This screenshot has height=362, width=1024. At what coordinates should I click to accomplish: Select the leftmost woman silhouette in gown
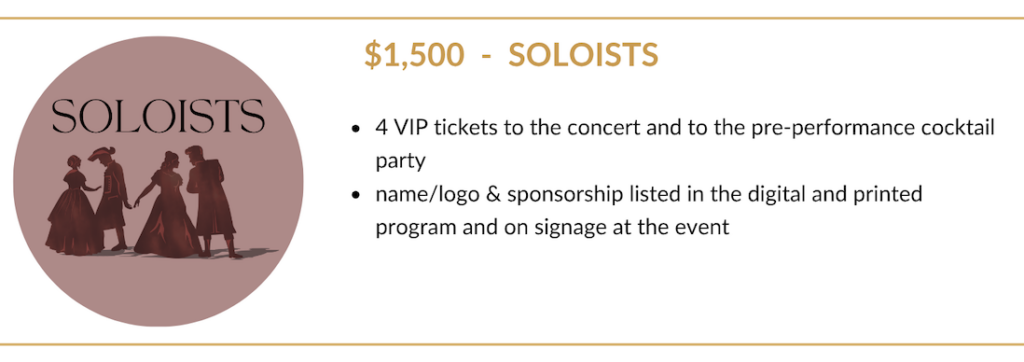pos(72,206)
